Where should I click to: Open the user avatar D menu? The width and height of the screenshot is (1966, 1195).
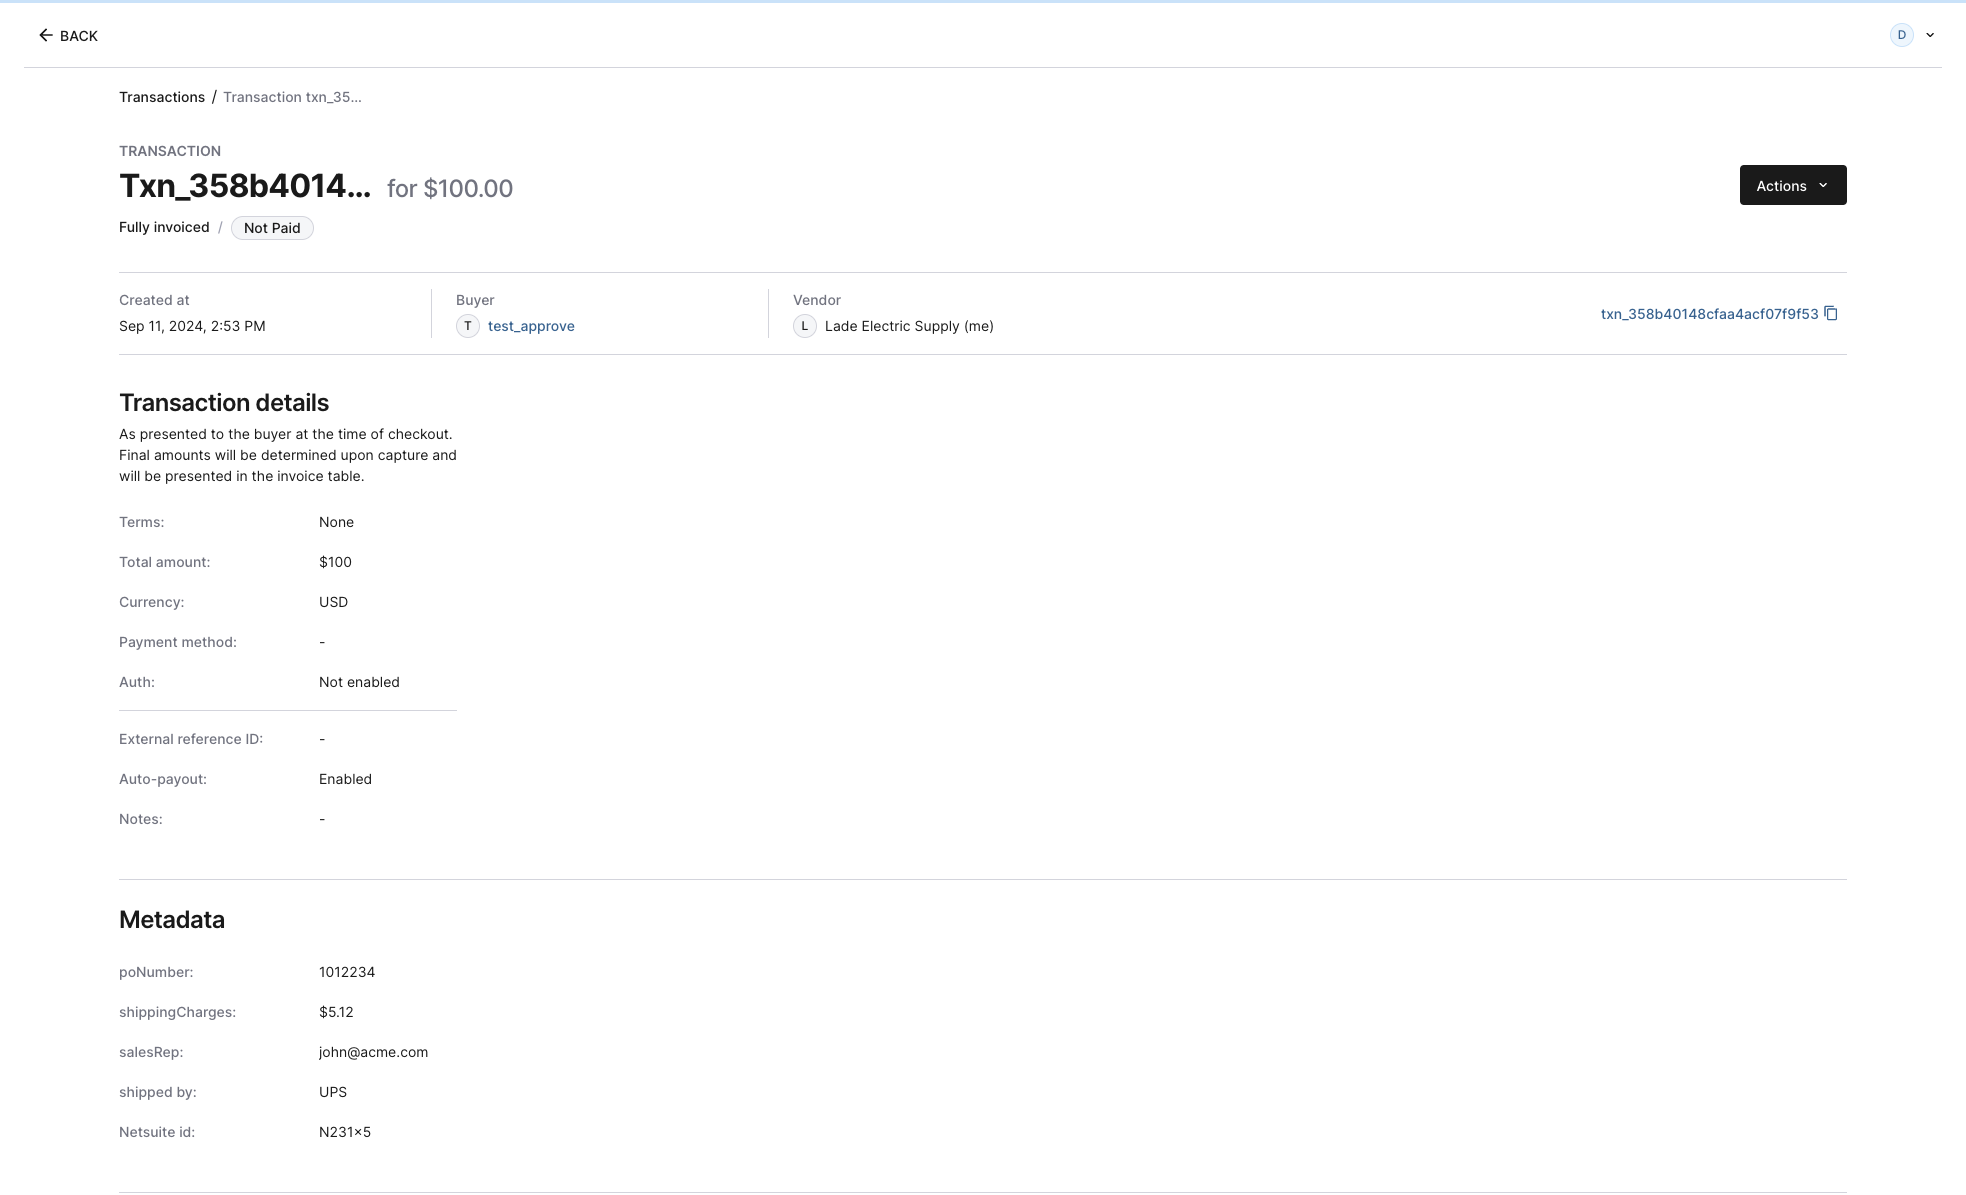(1901, 35)
